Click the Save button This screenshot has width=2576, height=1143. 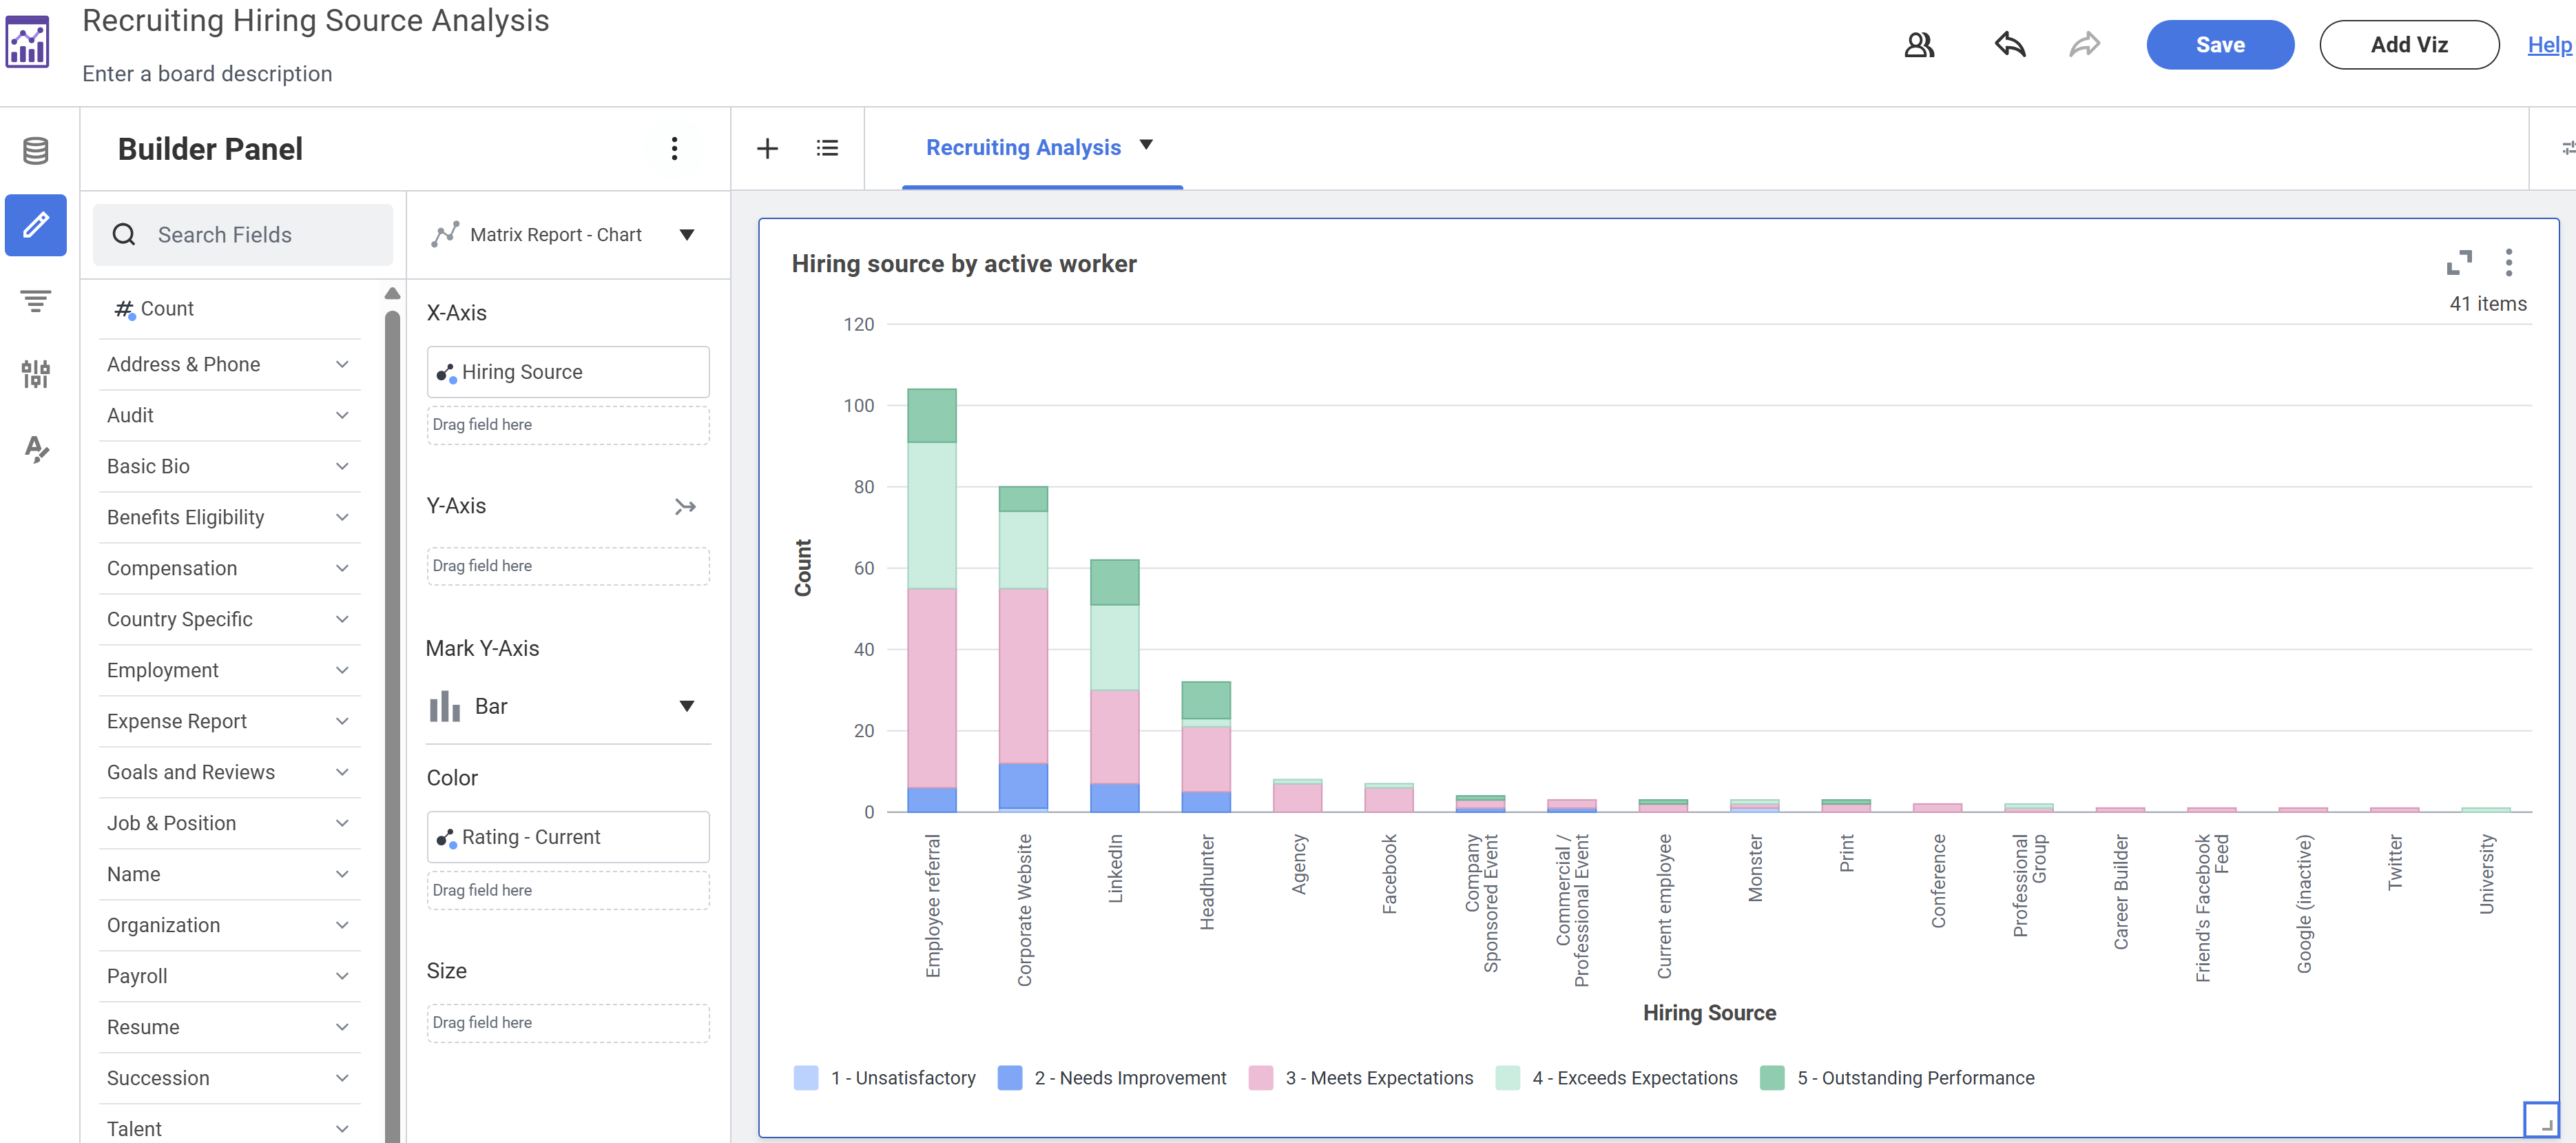(2220, 45)
